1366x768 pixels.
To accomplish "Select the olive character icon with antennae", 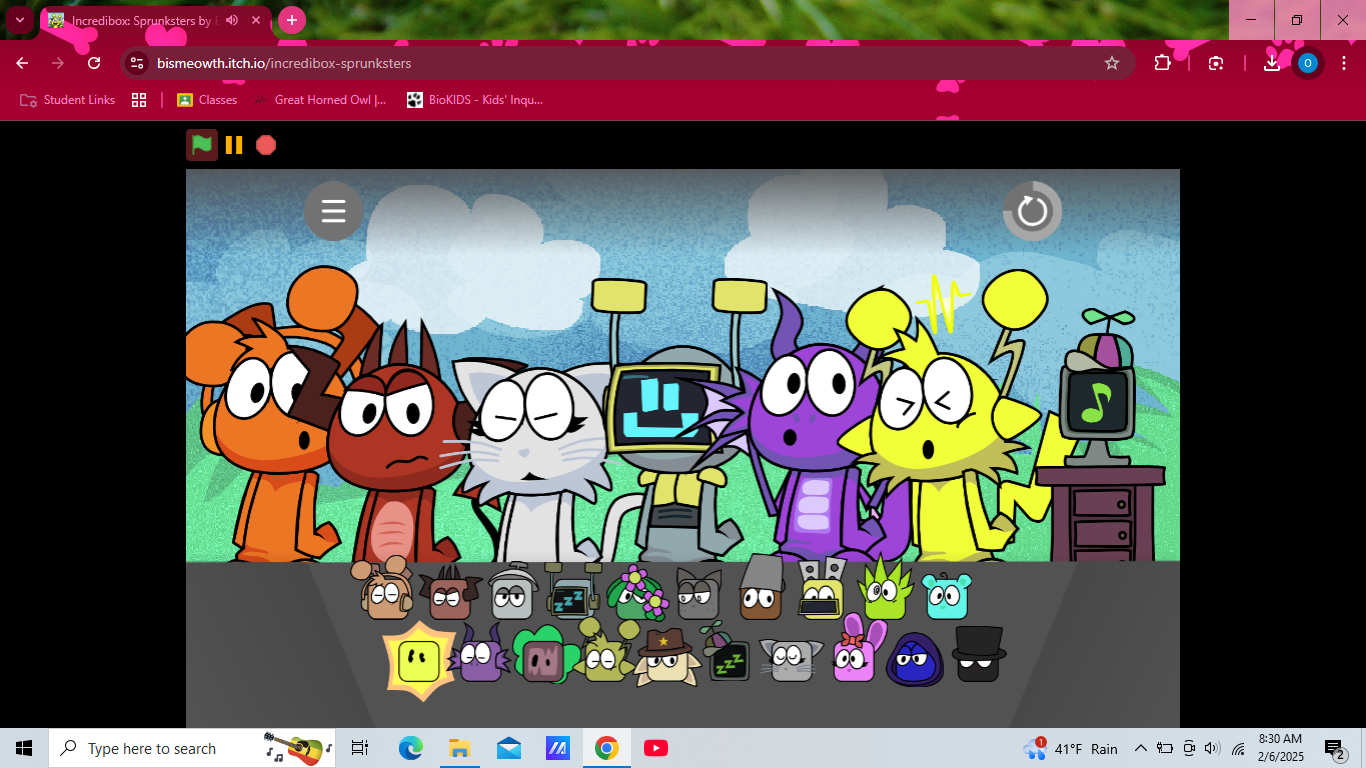I will [605, 653].
